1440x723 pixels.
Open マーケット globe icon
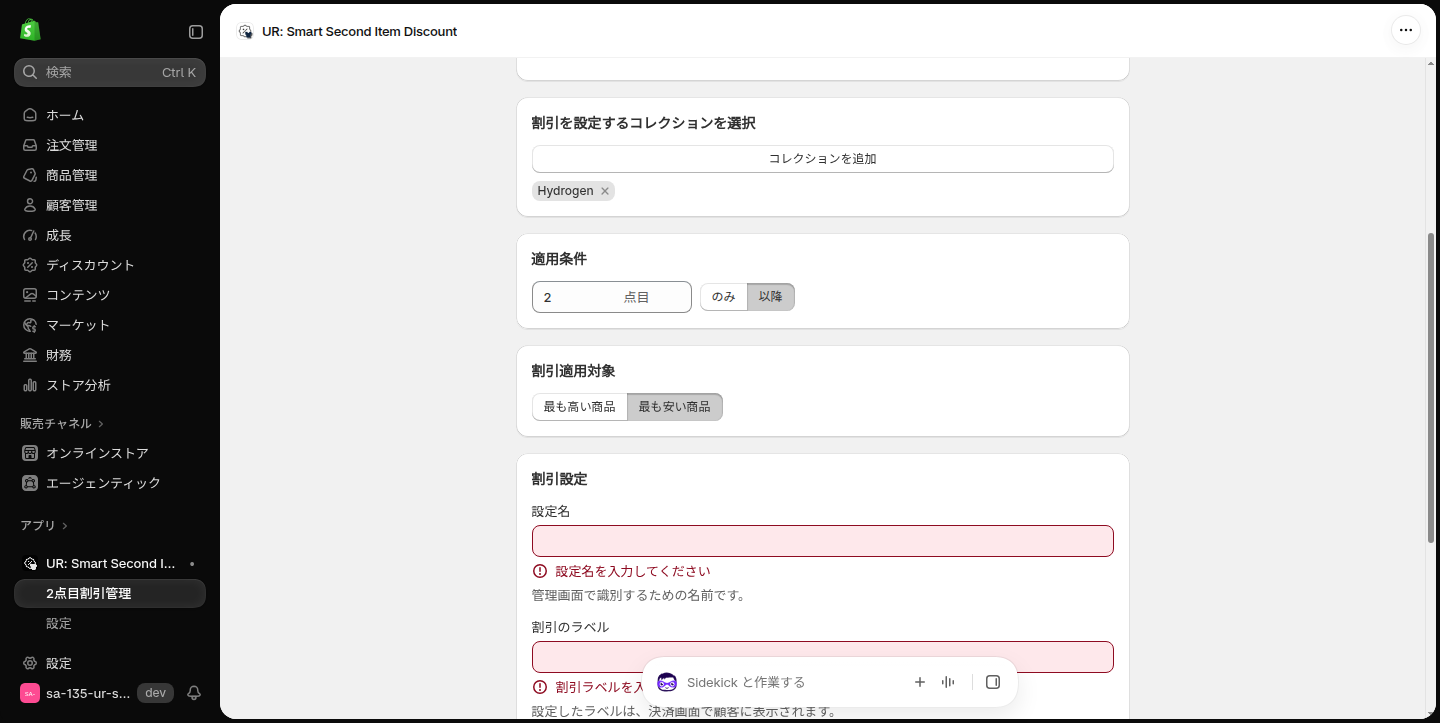tap(30, 325)
